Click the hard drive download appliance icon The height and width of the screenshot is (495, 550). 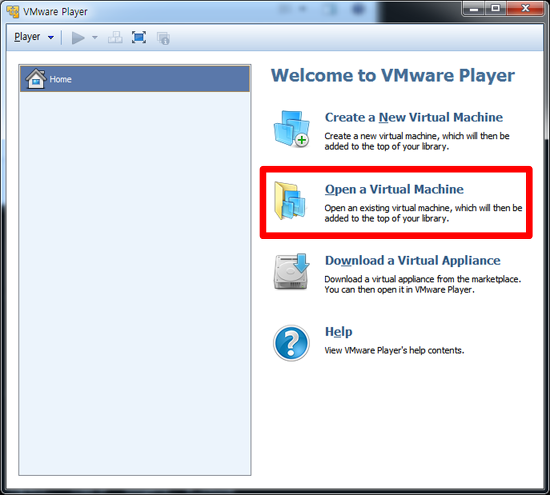pyautogui.click(x=291, y=272)
